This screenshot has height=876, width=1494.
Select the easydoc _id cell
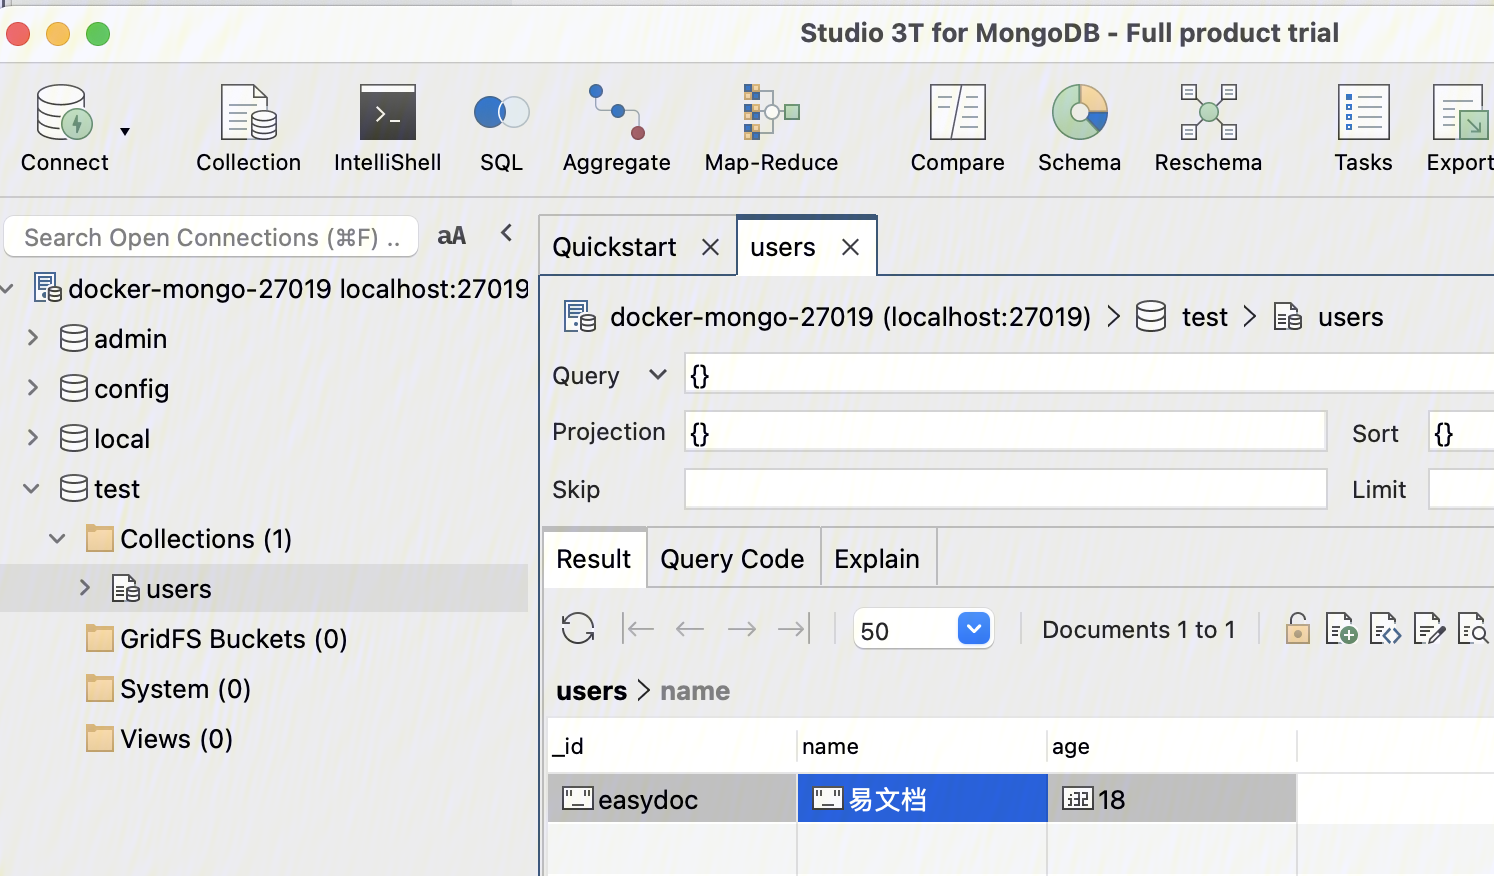tap(672, 799)
